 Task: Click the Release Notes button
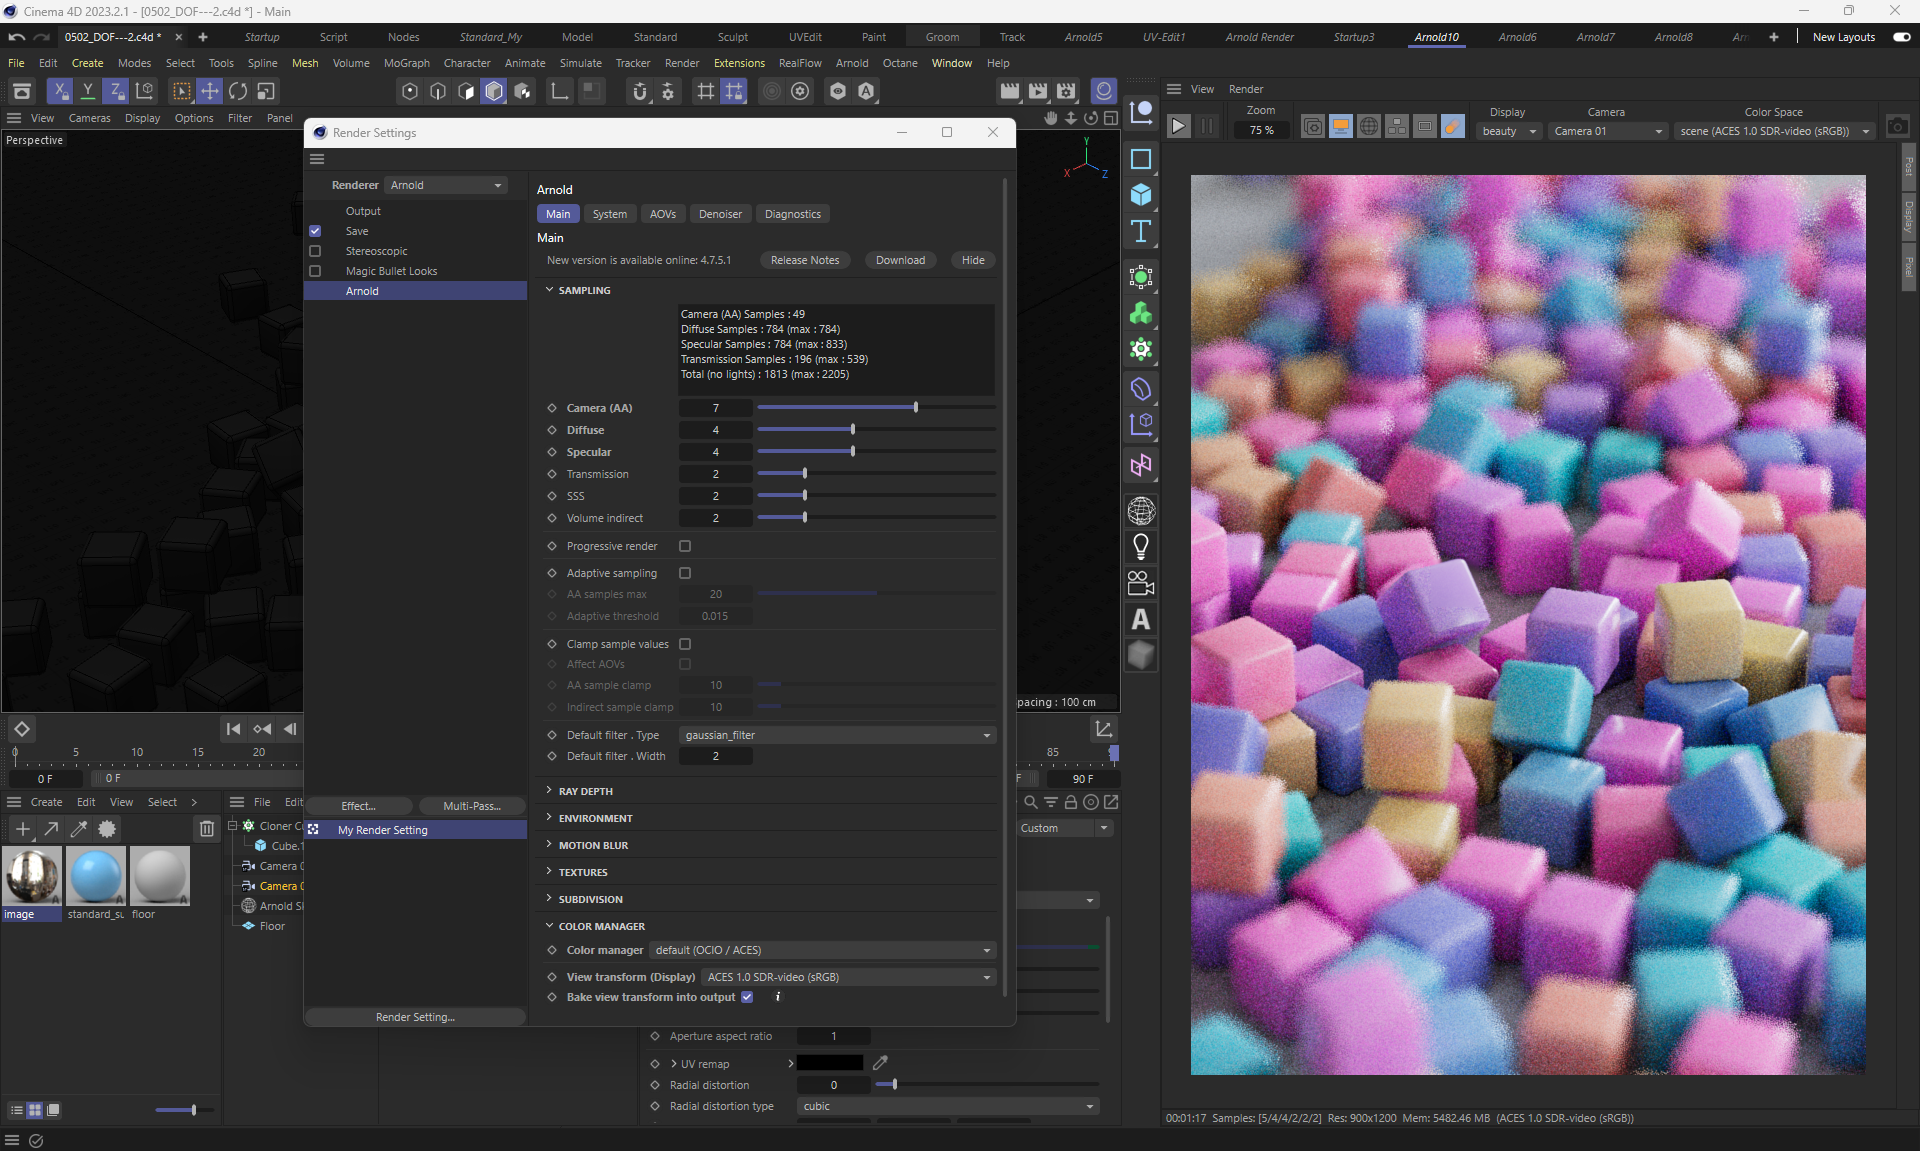(x=804, y=260)
